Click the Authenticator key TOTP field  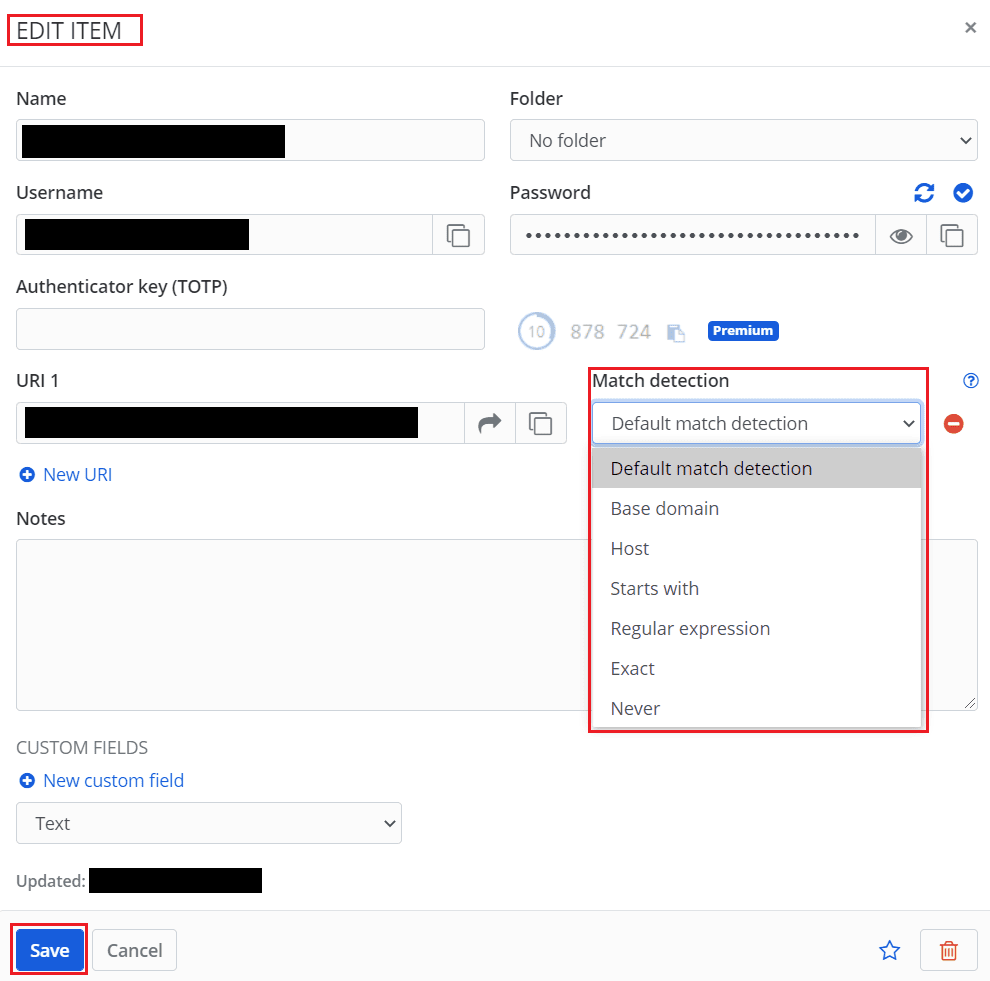pos(250,329)
